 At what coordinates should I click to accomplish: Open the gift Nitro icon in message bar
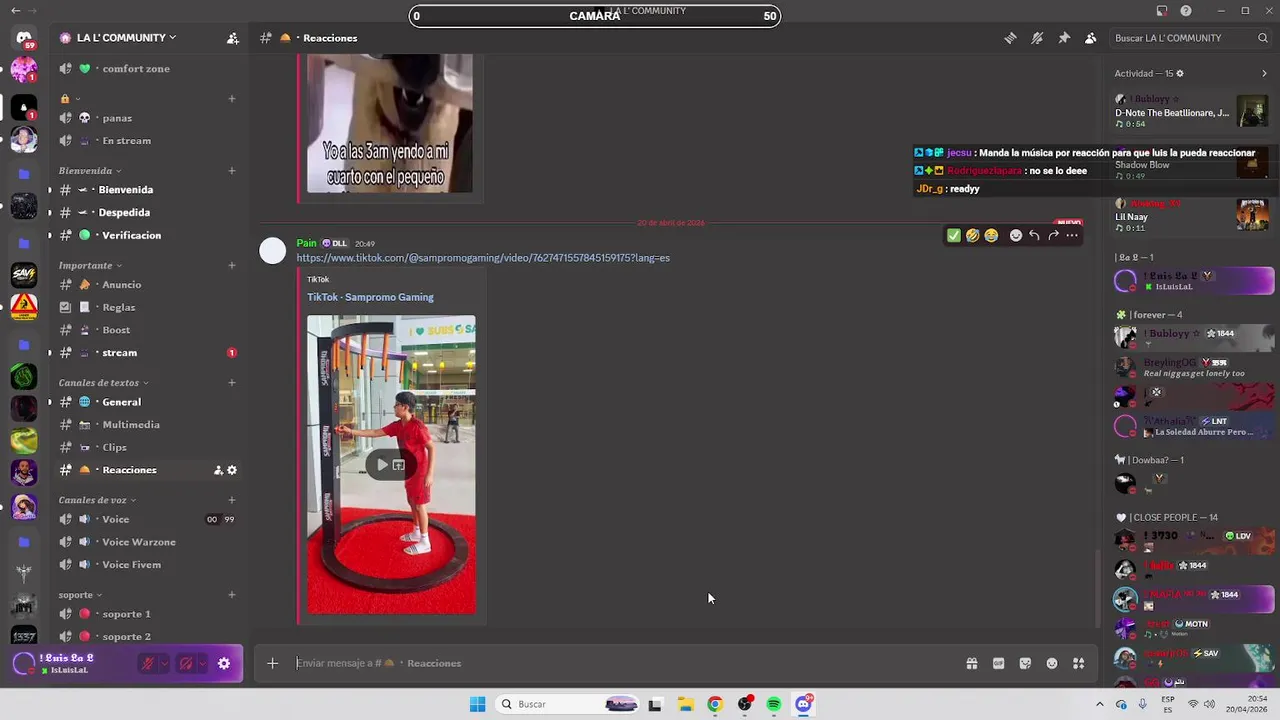pos(971,663)
